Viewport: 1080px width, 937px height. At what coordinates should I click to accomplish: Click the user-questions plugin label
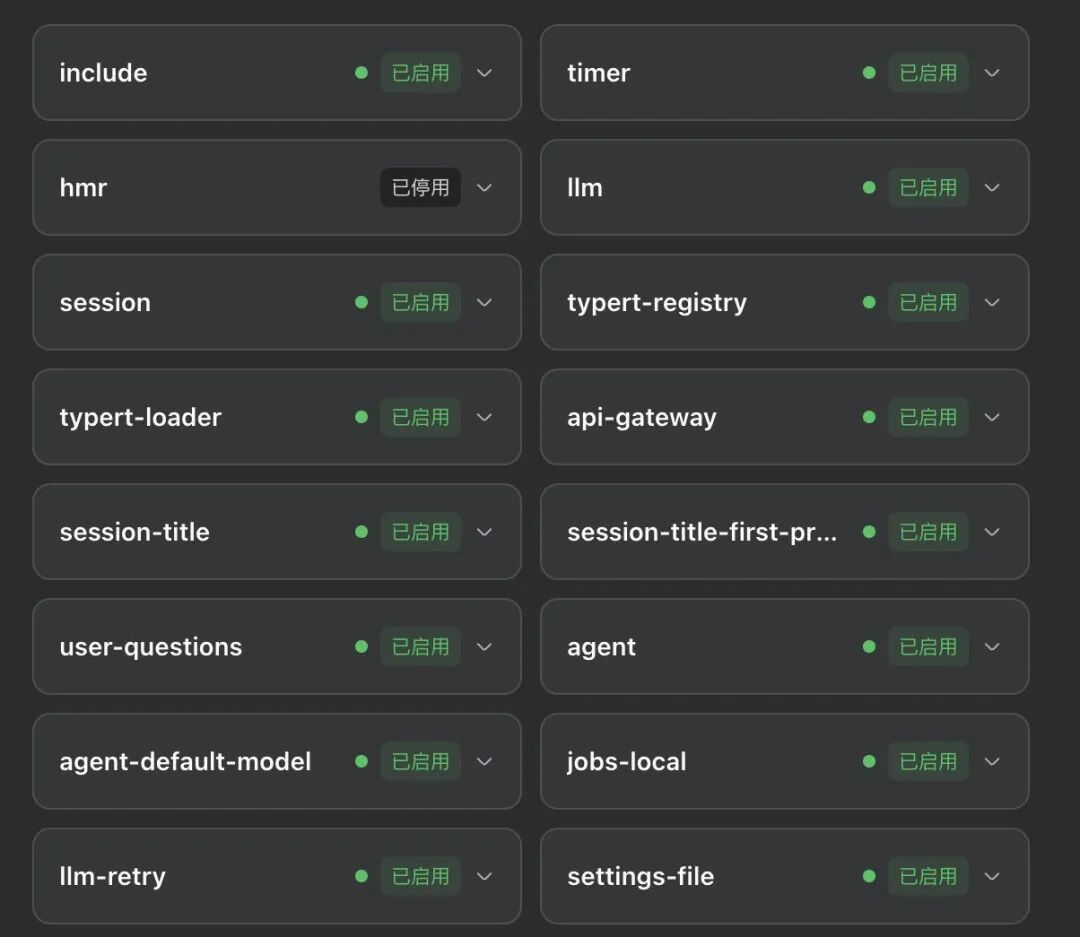[151, 648]
